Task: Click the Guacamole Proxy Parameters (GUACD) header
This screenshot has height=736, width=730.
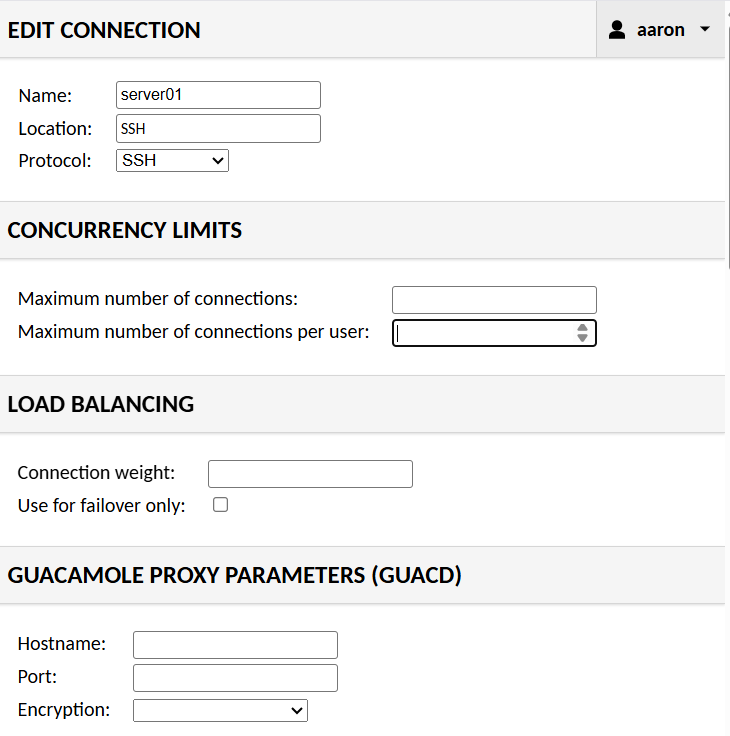Action: pos(234,575)
